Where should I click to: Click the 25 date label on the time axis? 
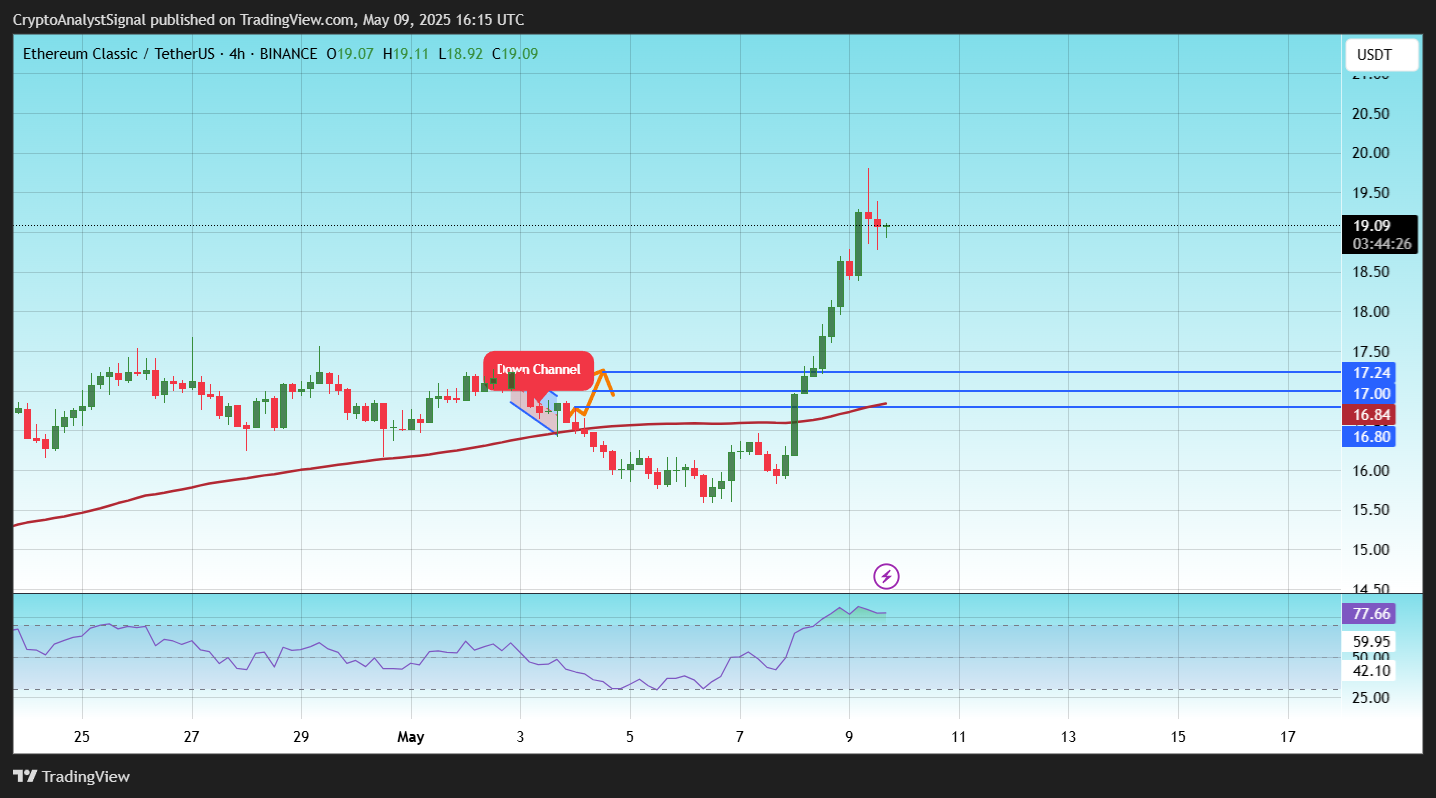[x=82, y=738]
